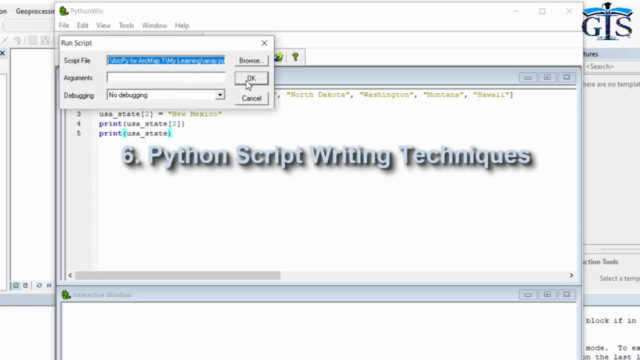Cancel the Run Script dialog
Image resolution: width=640 pixels, height=360 pixels.
(x=251, y=98)
